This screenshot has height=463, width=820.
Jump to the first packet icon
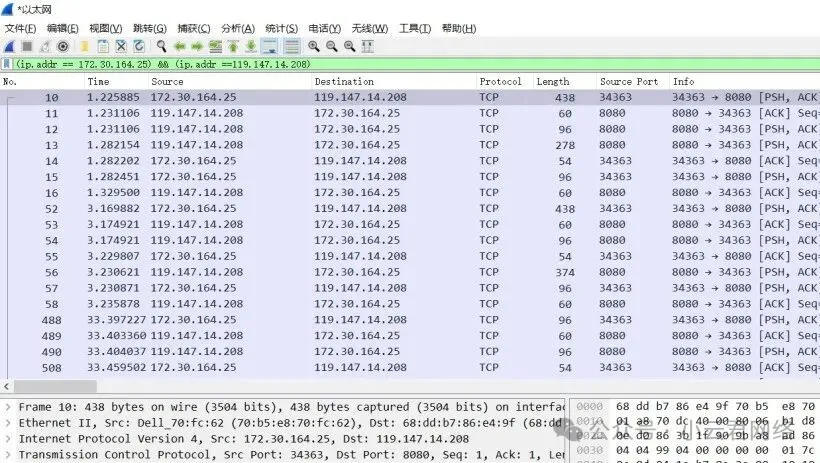click(233, 46)
